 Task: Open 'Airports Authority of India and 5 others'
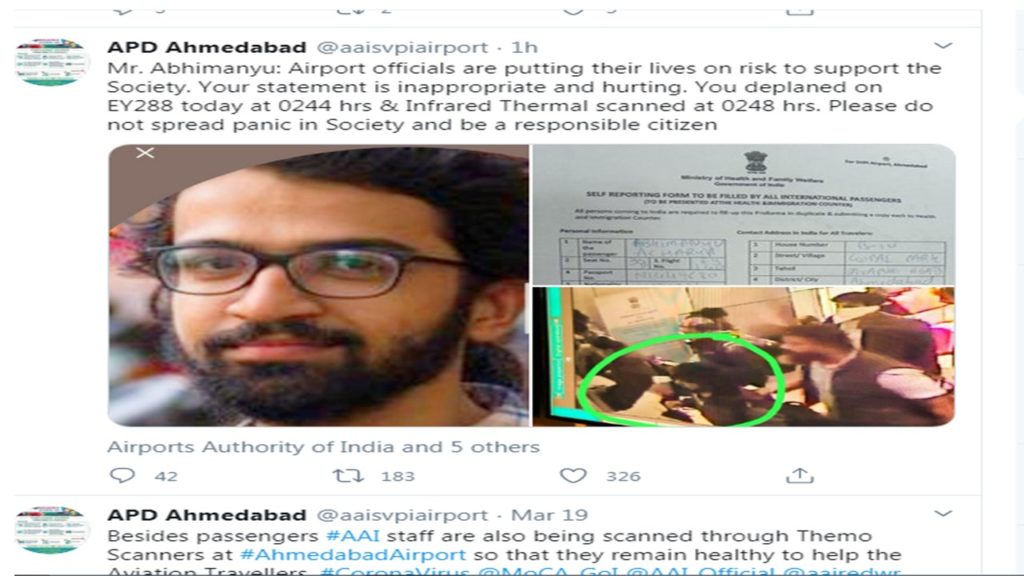[x=323, y=447]
